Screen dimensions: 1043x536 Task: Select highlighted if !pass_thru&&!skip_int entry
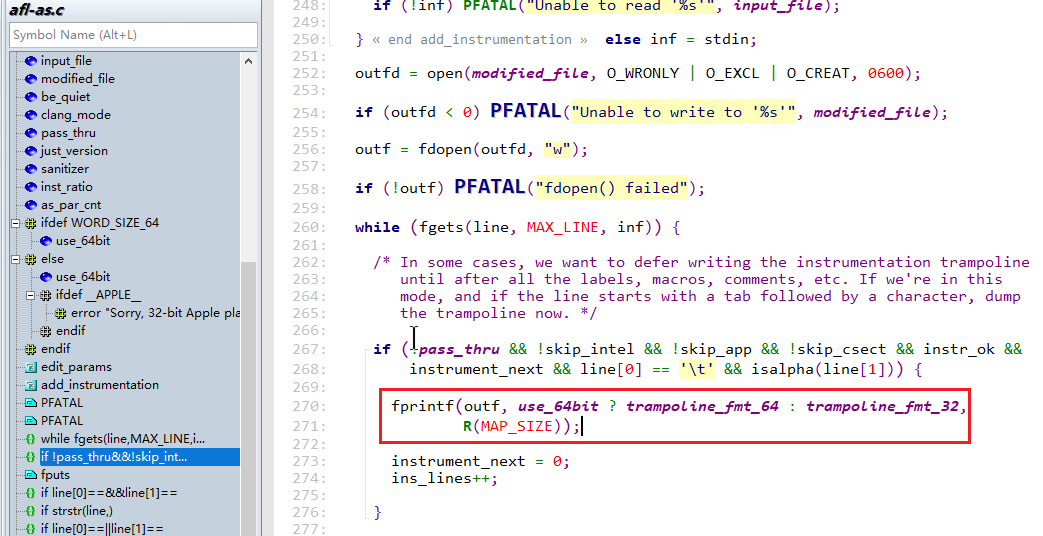(139, 456)
